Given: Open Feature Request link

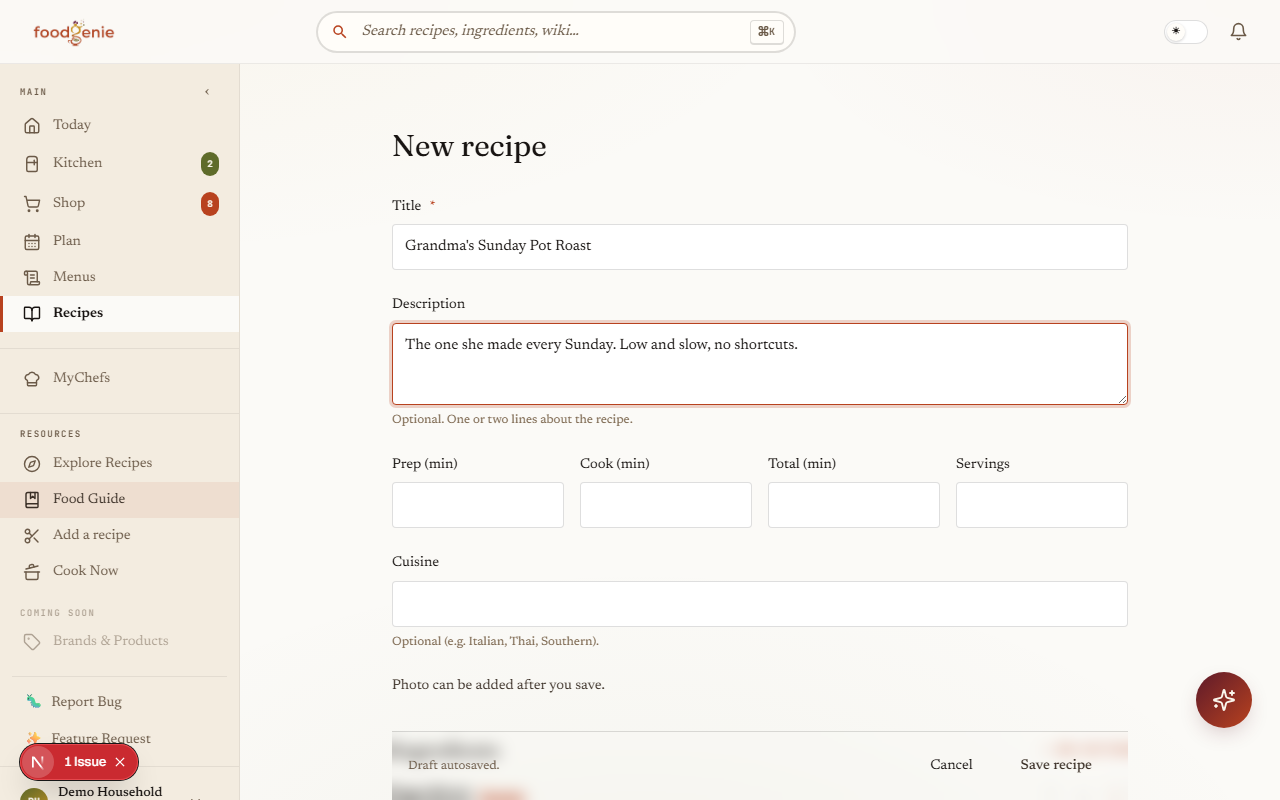Looking at the screenshot, I should click(120, 738).
